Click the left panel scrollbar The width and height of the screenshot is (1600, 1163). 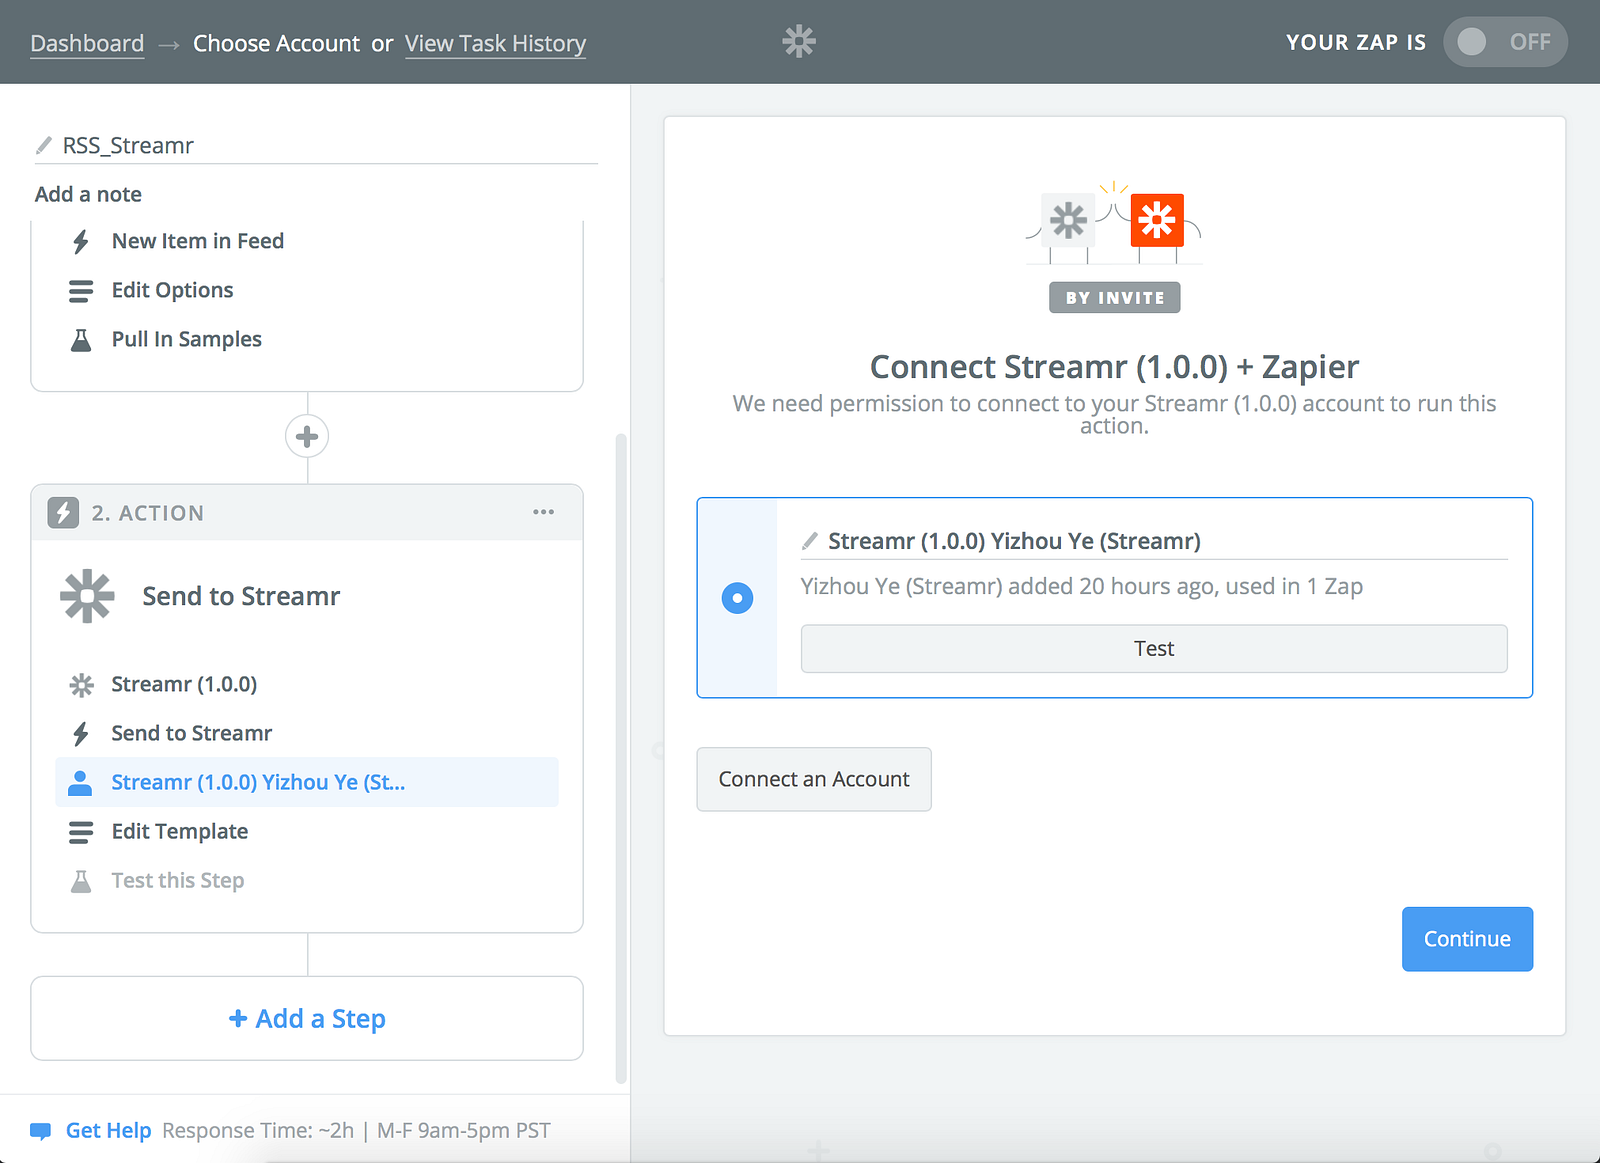click(621, 759)
